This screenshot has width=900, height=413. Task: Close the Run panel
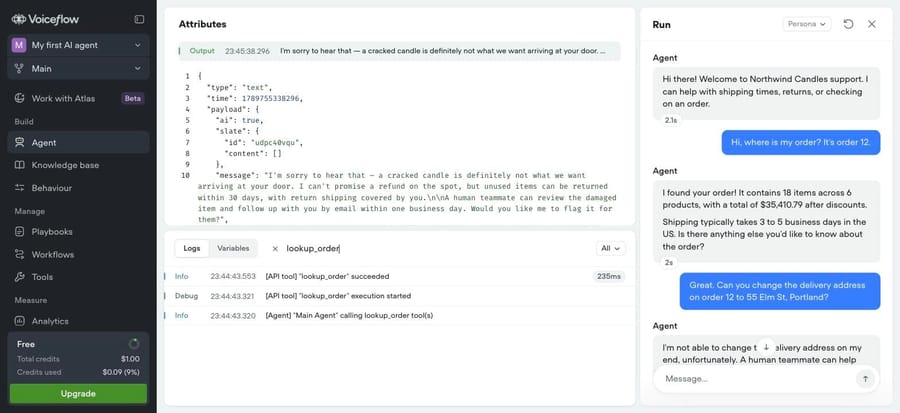[872, 24]
